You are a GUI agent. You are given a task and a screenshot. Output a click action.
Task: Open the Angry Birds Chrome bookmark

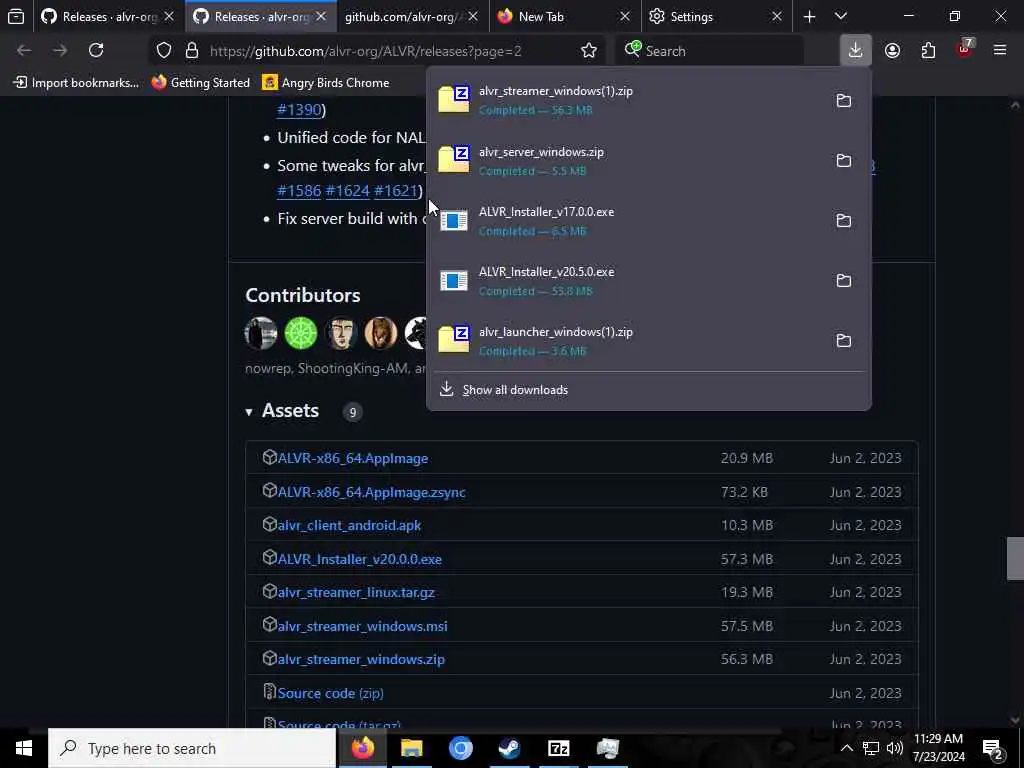point(326,82)
